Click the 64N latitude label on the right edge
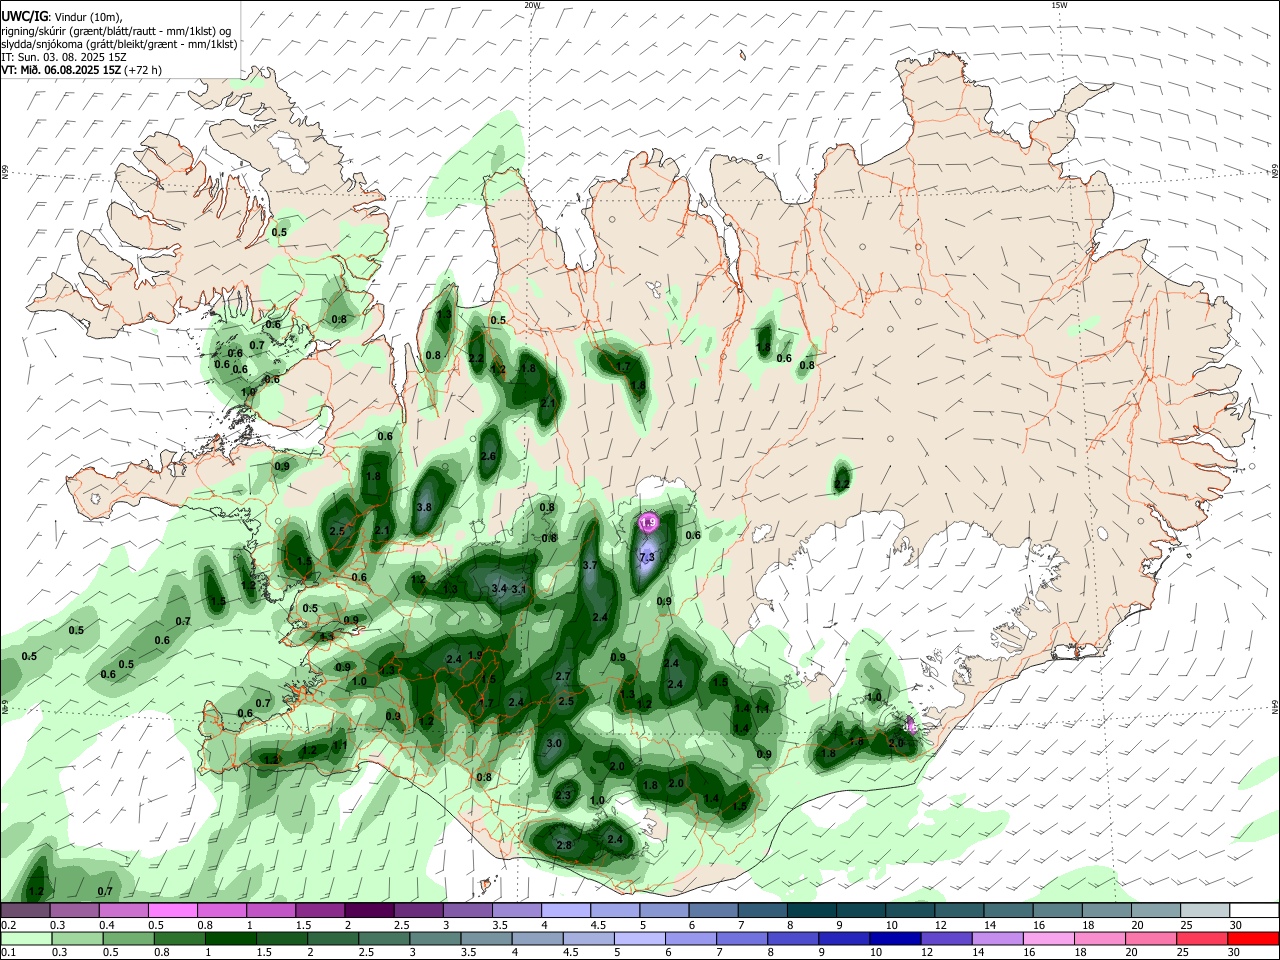This screenshot has height=960, width=1280. coord(1275,706)
